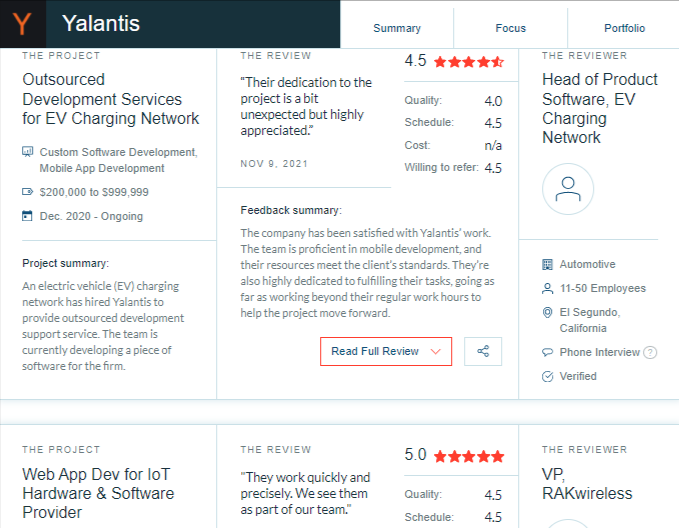Open Outsourced Development Services project title
The width and height of the screenshot is (679, 528).
tap(110, 98)
